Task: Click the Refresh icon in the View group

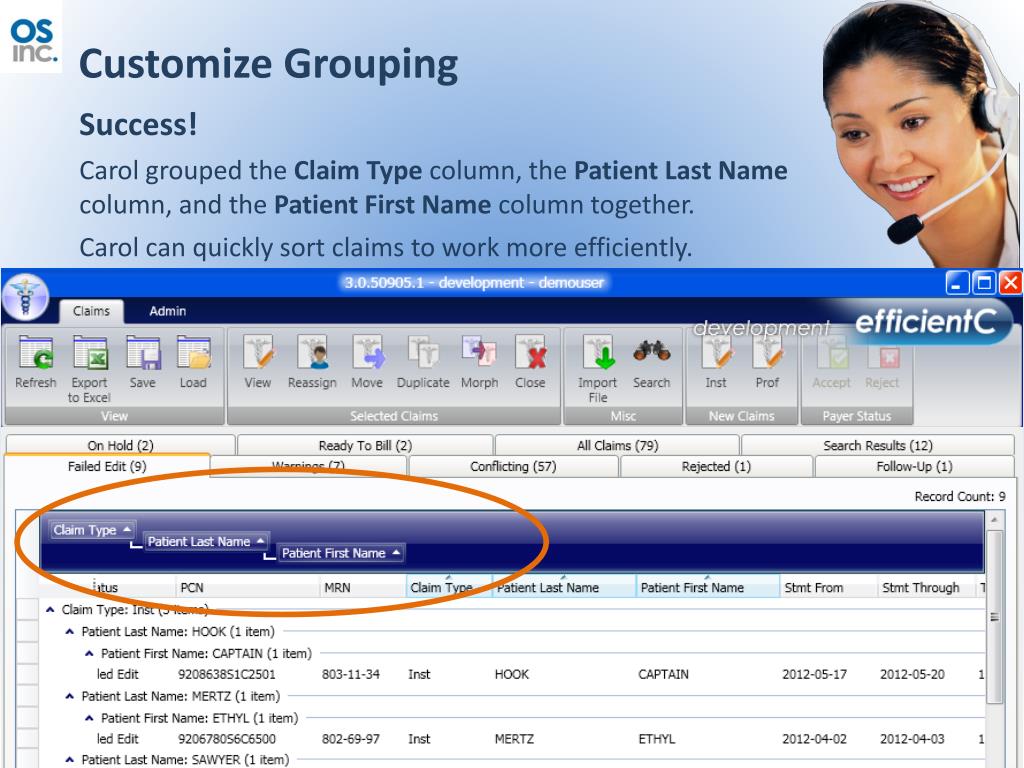Action: 36,353
